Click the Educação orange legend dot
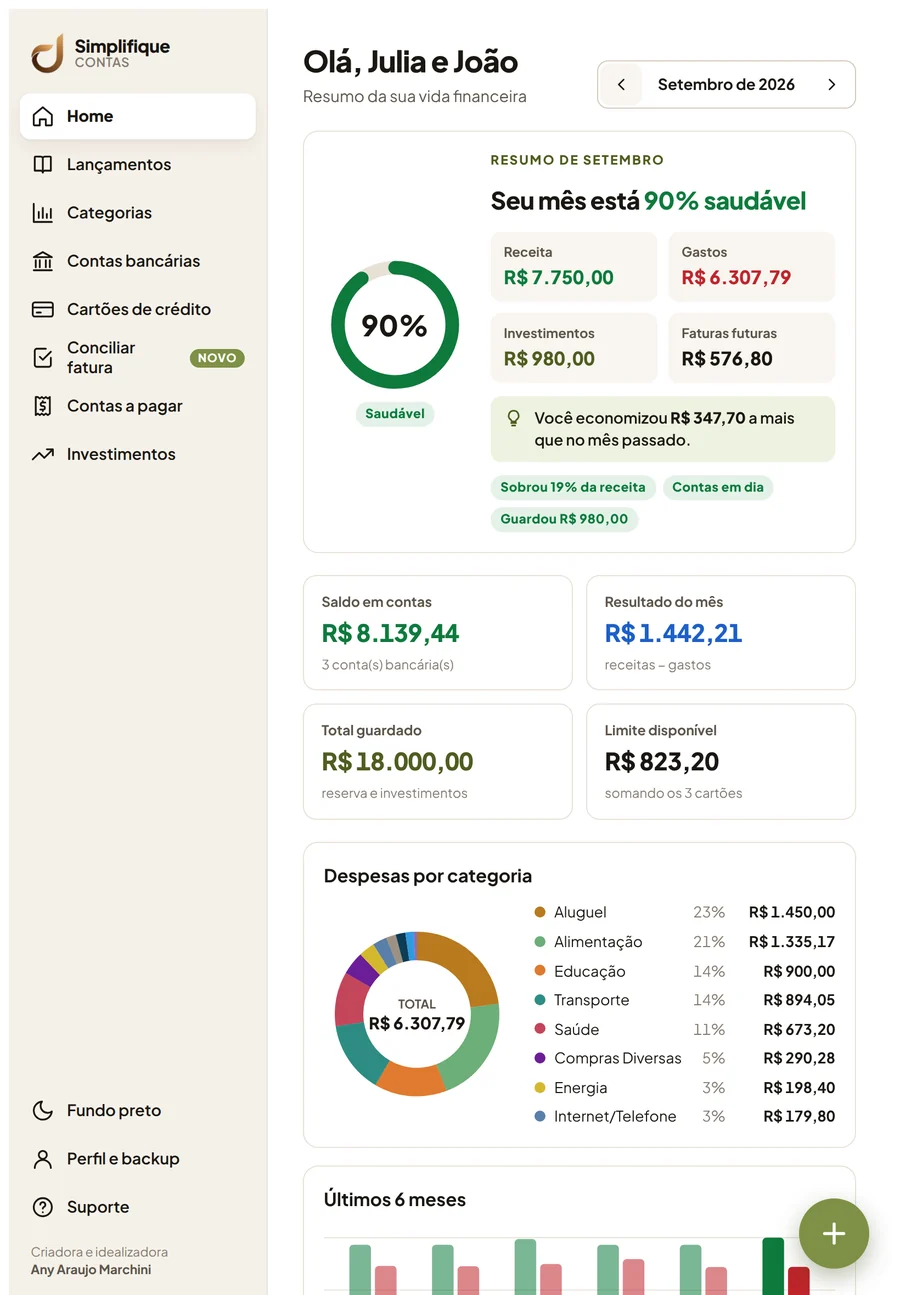Screen dimensions: 900x1295 pos(540,971)
